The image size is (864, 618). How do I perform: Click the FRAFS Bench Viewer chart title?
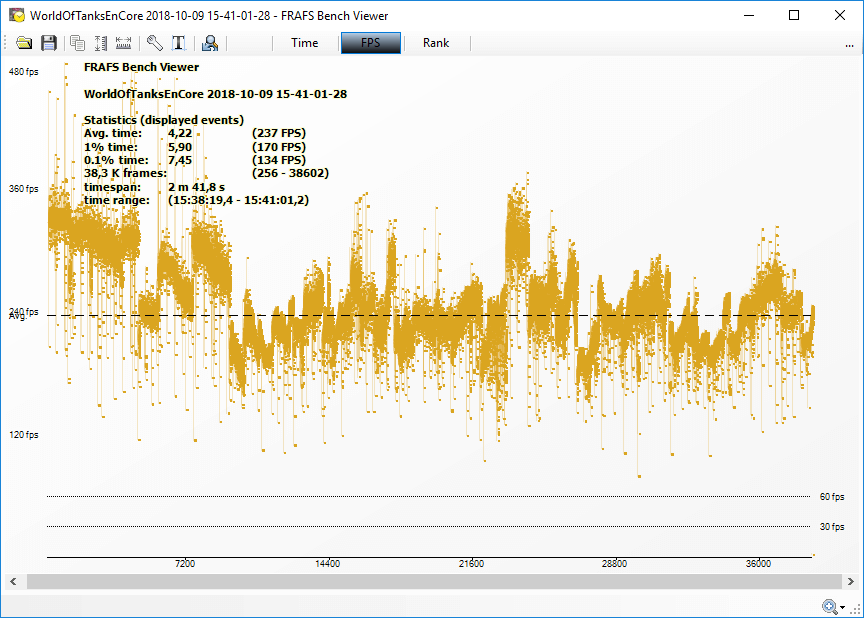(141, 67)
